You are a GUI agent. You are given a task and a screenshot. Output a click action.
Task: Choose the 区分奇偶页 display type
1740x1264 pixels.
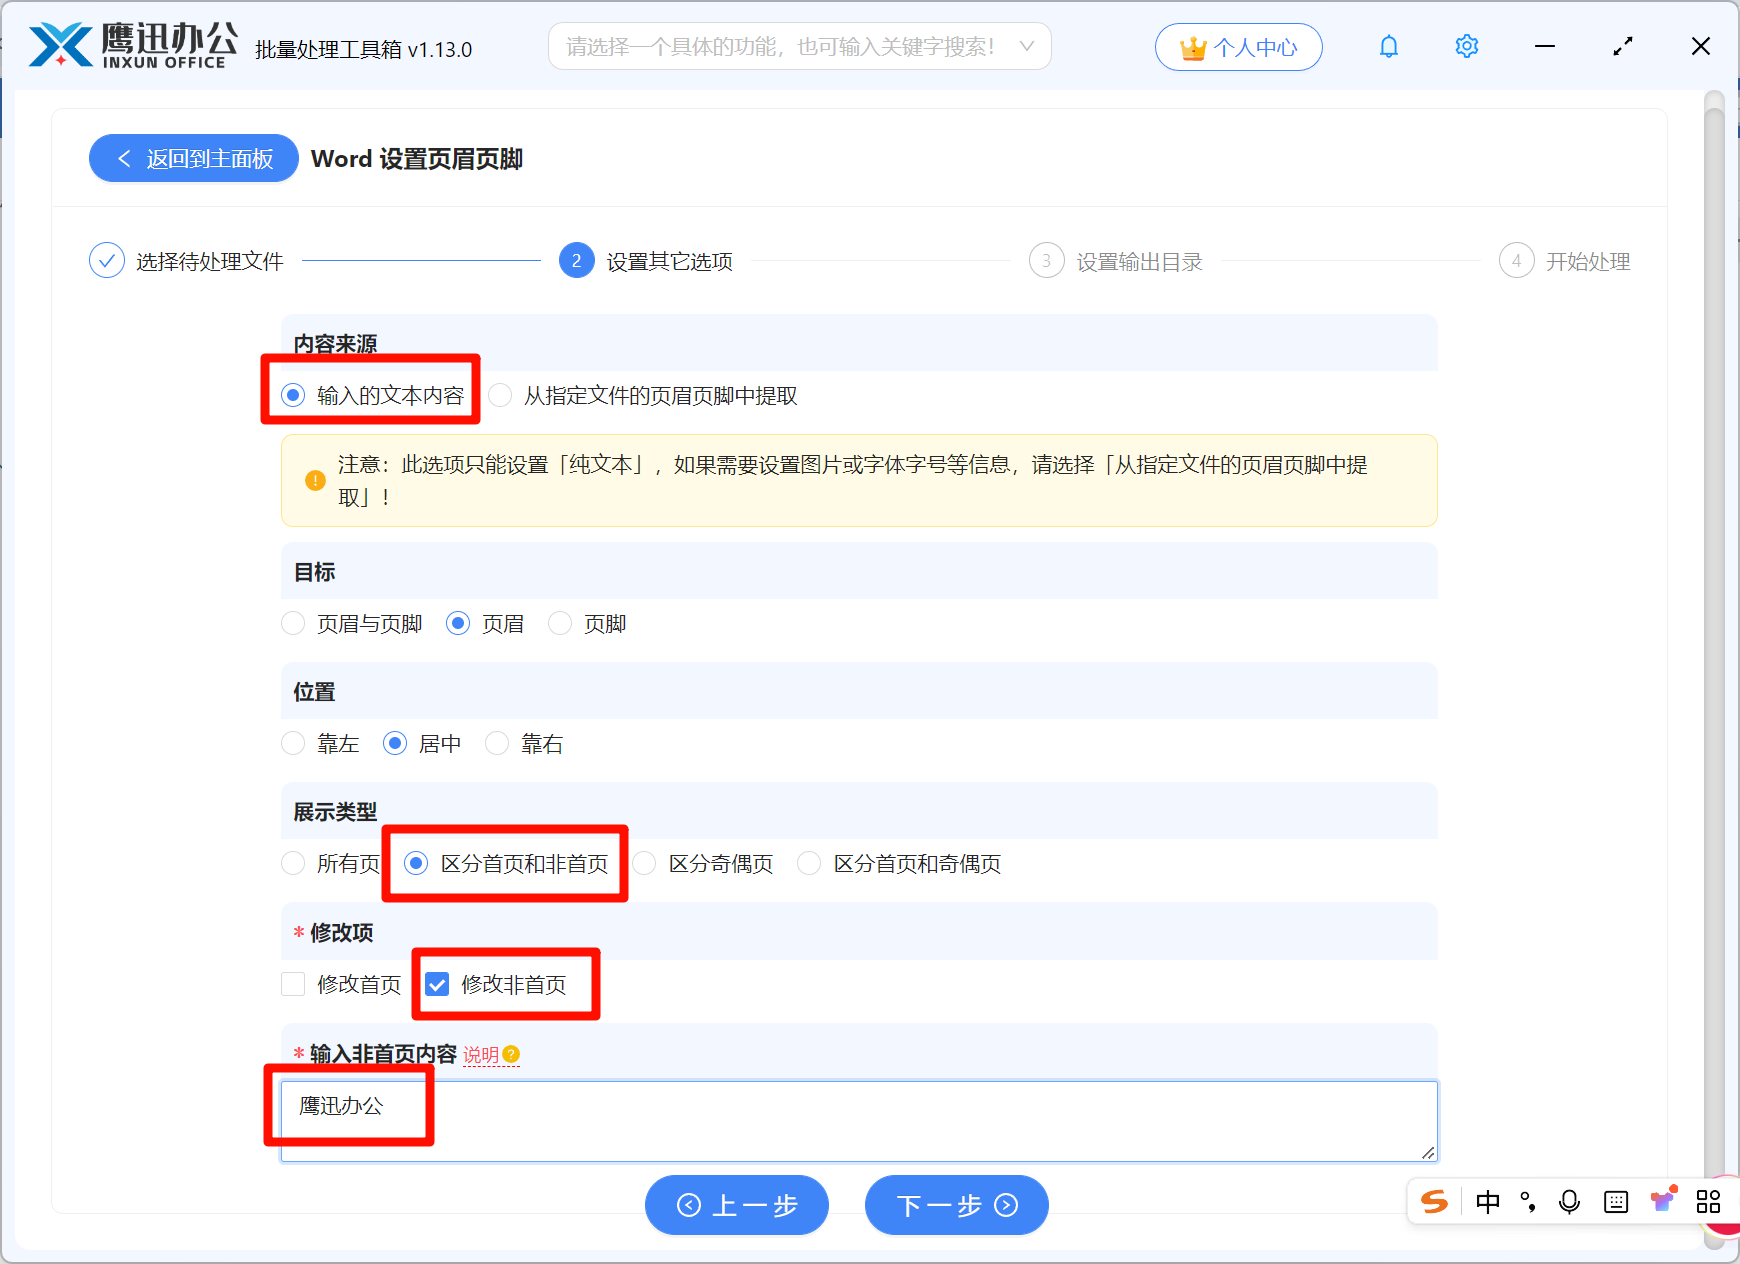coord(644,864)
